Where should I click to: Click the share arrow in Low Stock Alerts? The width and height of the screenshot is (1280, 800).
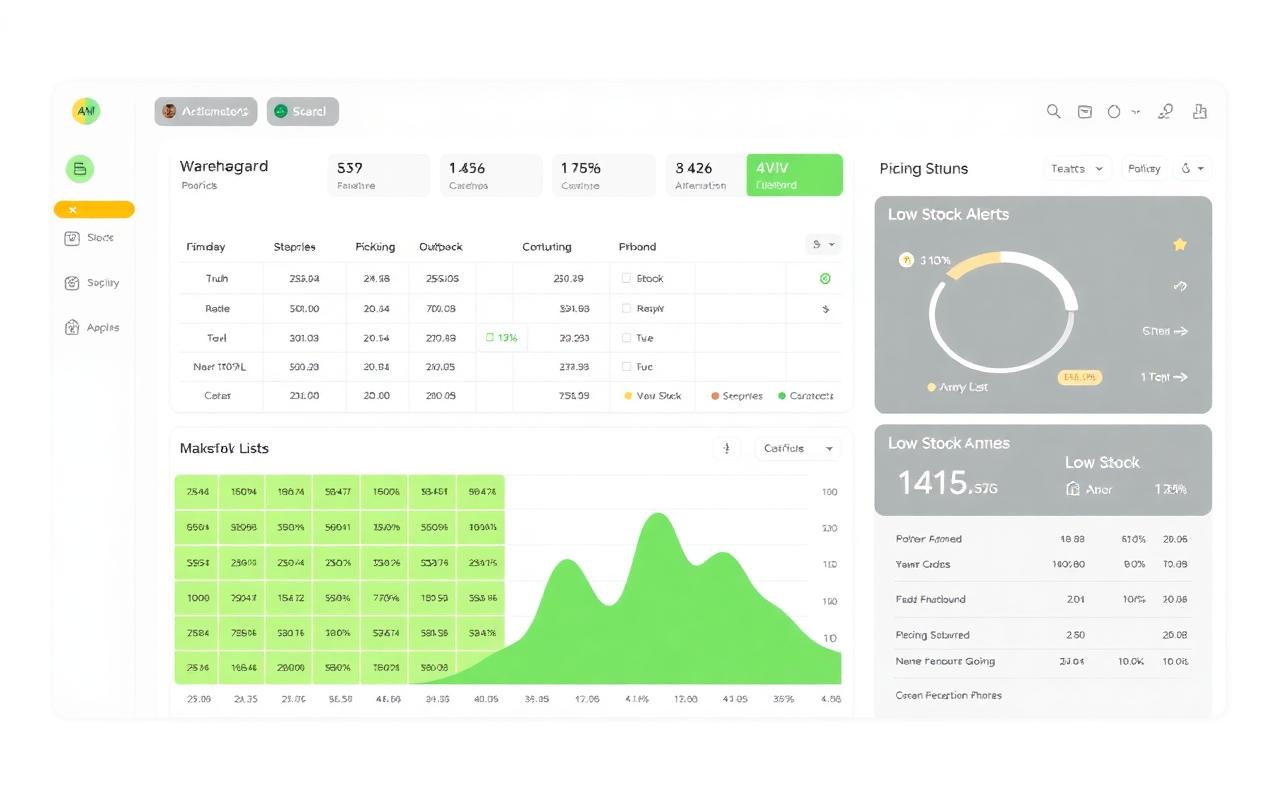pos(1180,286)
